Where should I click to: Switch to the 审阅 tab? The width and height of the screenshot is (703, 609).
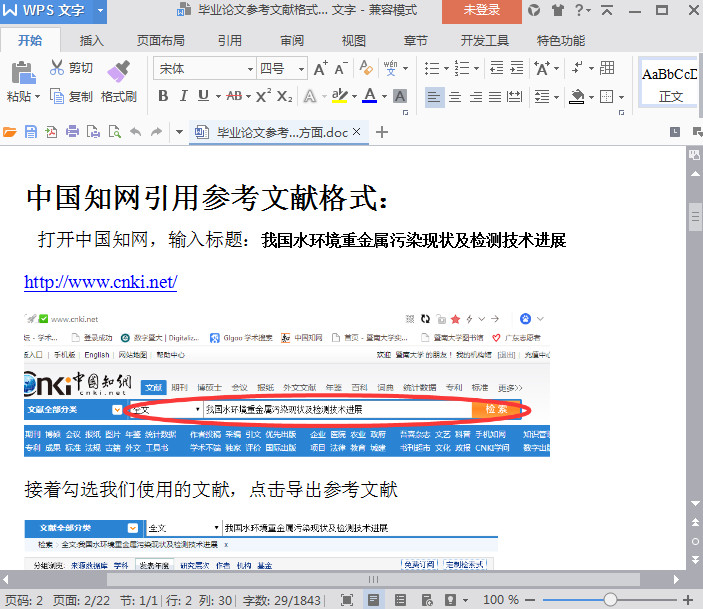[292, 41]
